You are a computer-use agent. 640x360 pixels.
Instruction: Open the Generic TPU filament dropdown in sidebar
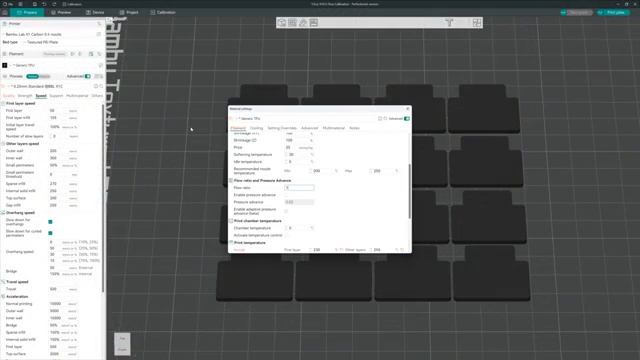coord(53,65)
